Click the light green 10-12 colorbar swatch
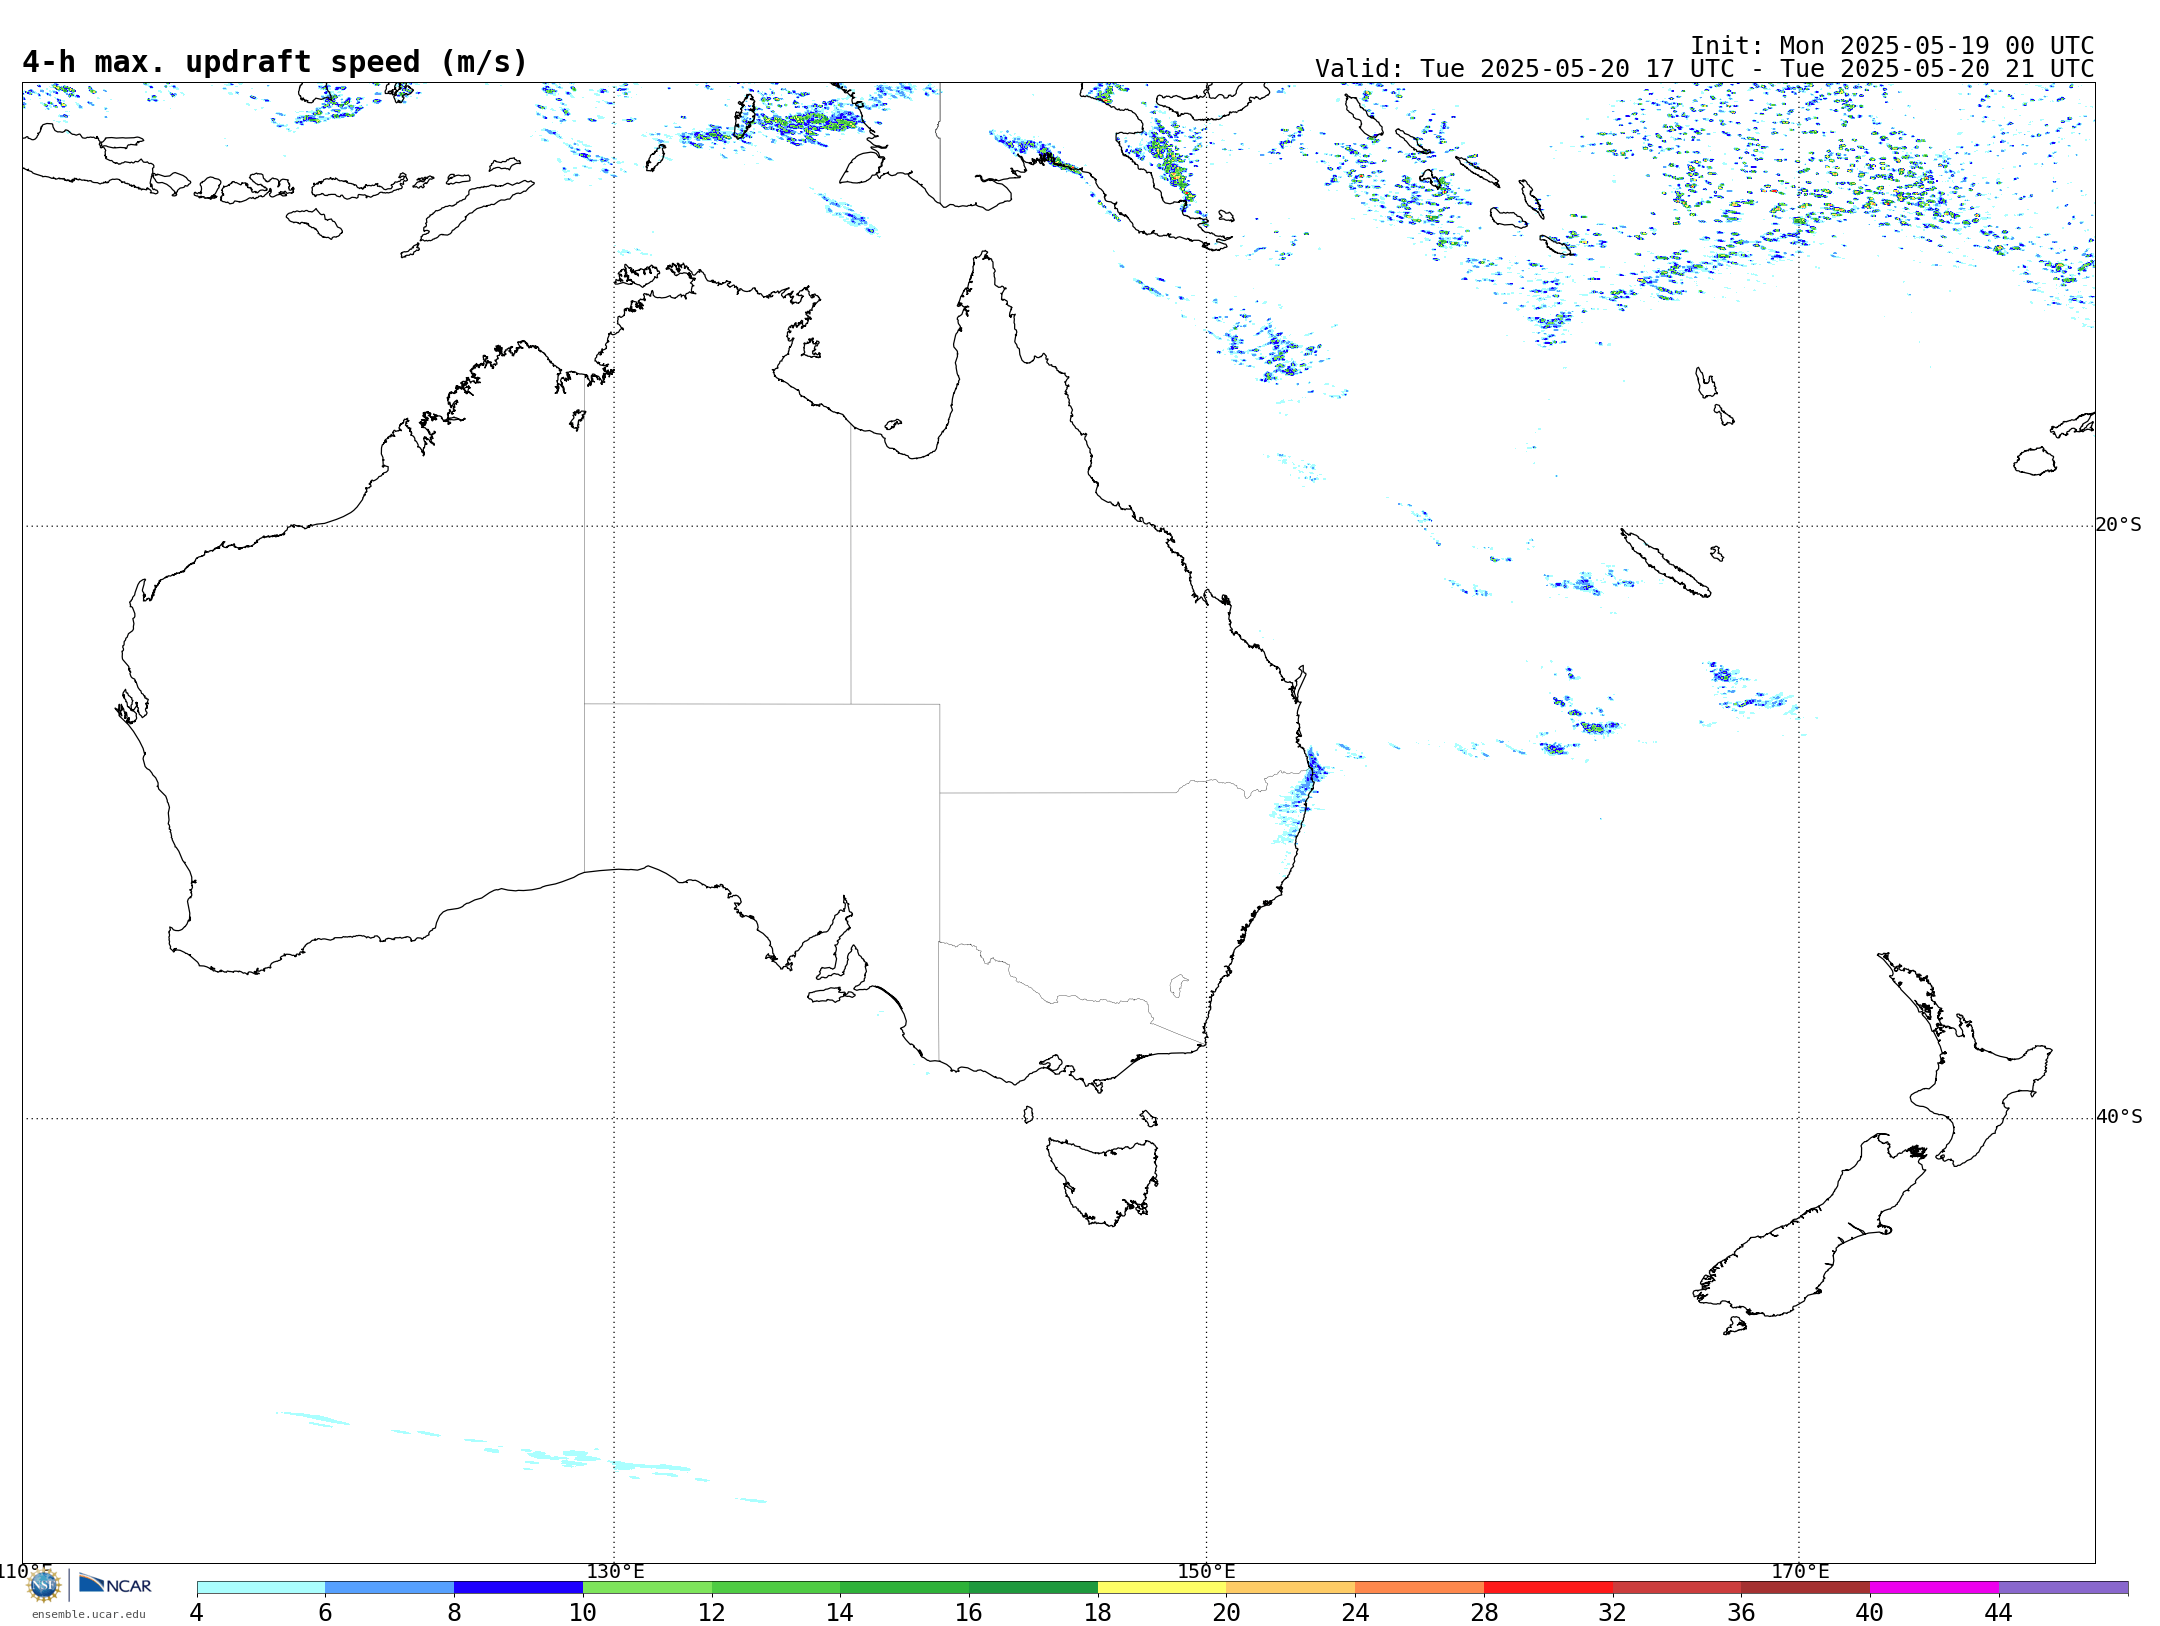The width and height of the screenshot is (2160, 1626). (x=647, y=1588)
